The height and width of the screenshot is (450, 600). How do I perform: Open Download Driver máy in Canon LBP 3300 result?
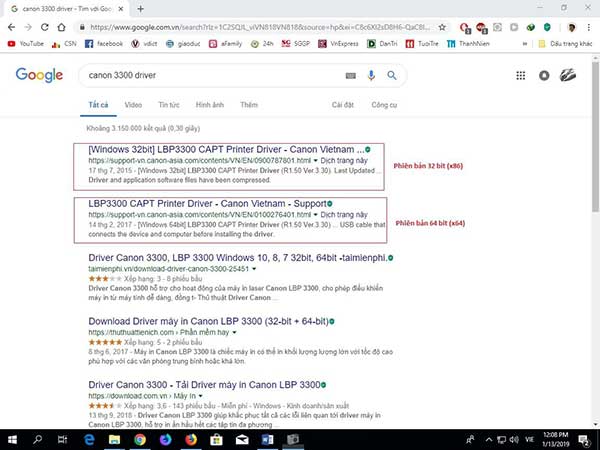tap(209, 321)
